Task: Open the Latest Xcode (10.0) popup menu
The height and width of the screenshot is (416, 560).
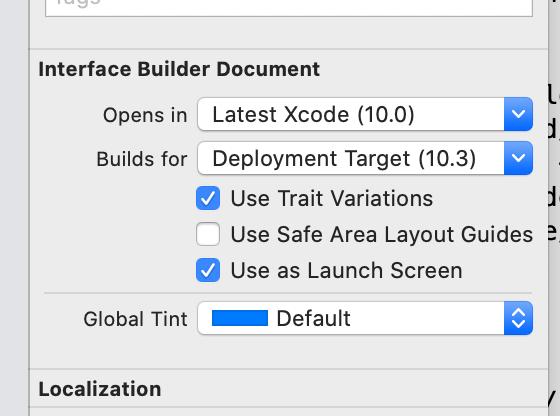Action: pyautogui.click(x=365, y=114)
